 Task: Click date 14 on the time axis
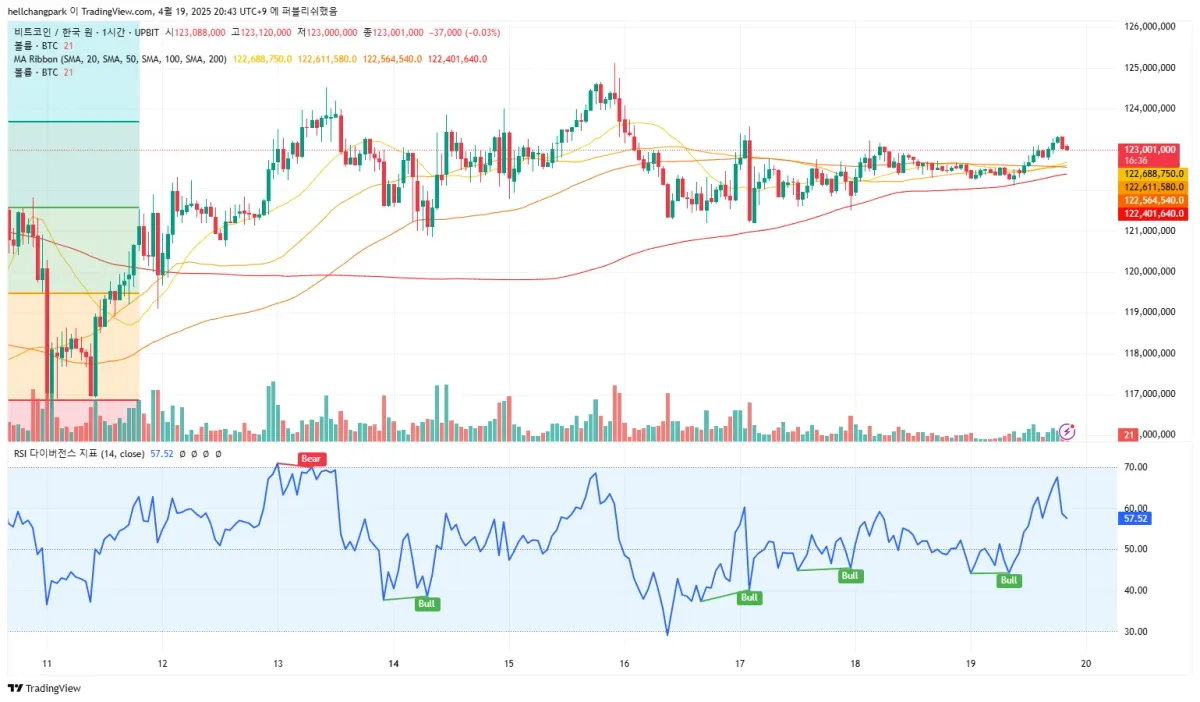point(393,663)
